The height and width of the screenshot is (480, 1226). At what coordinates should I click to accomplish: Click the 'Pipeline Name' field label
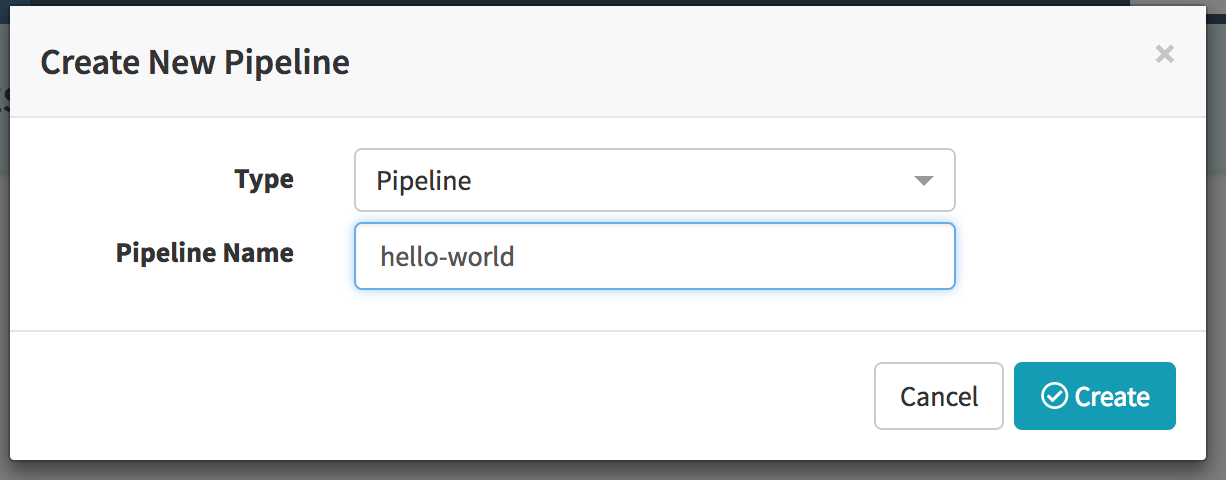pos(205,253)
